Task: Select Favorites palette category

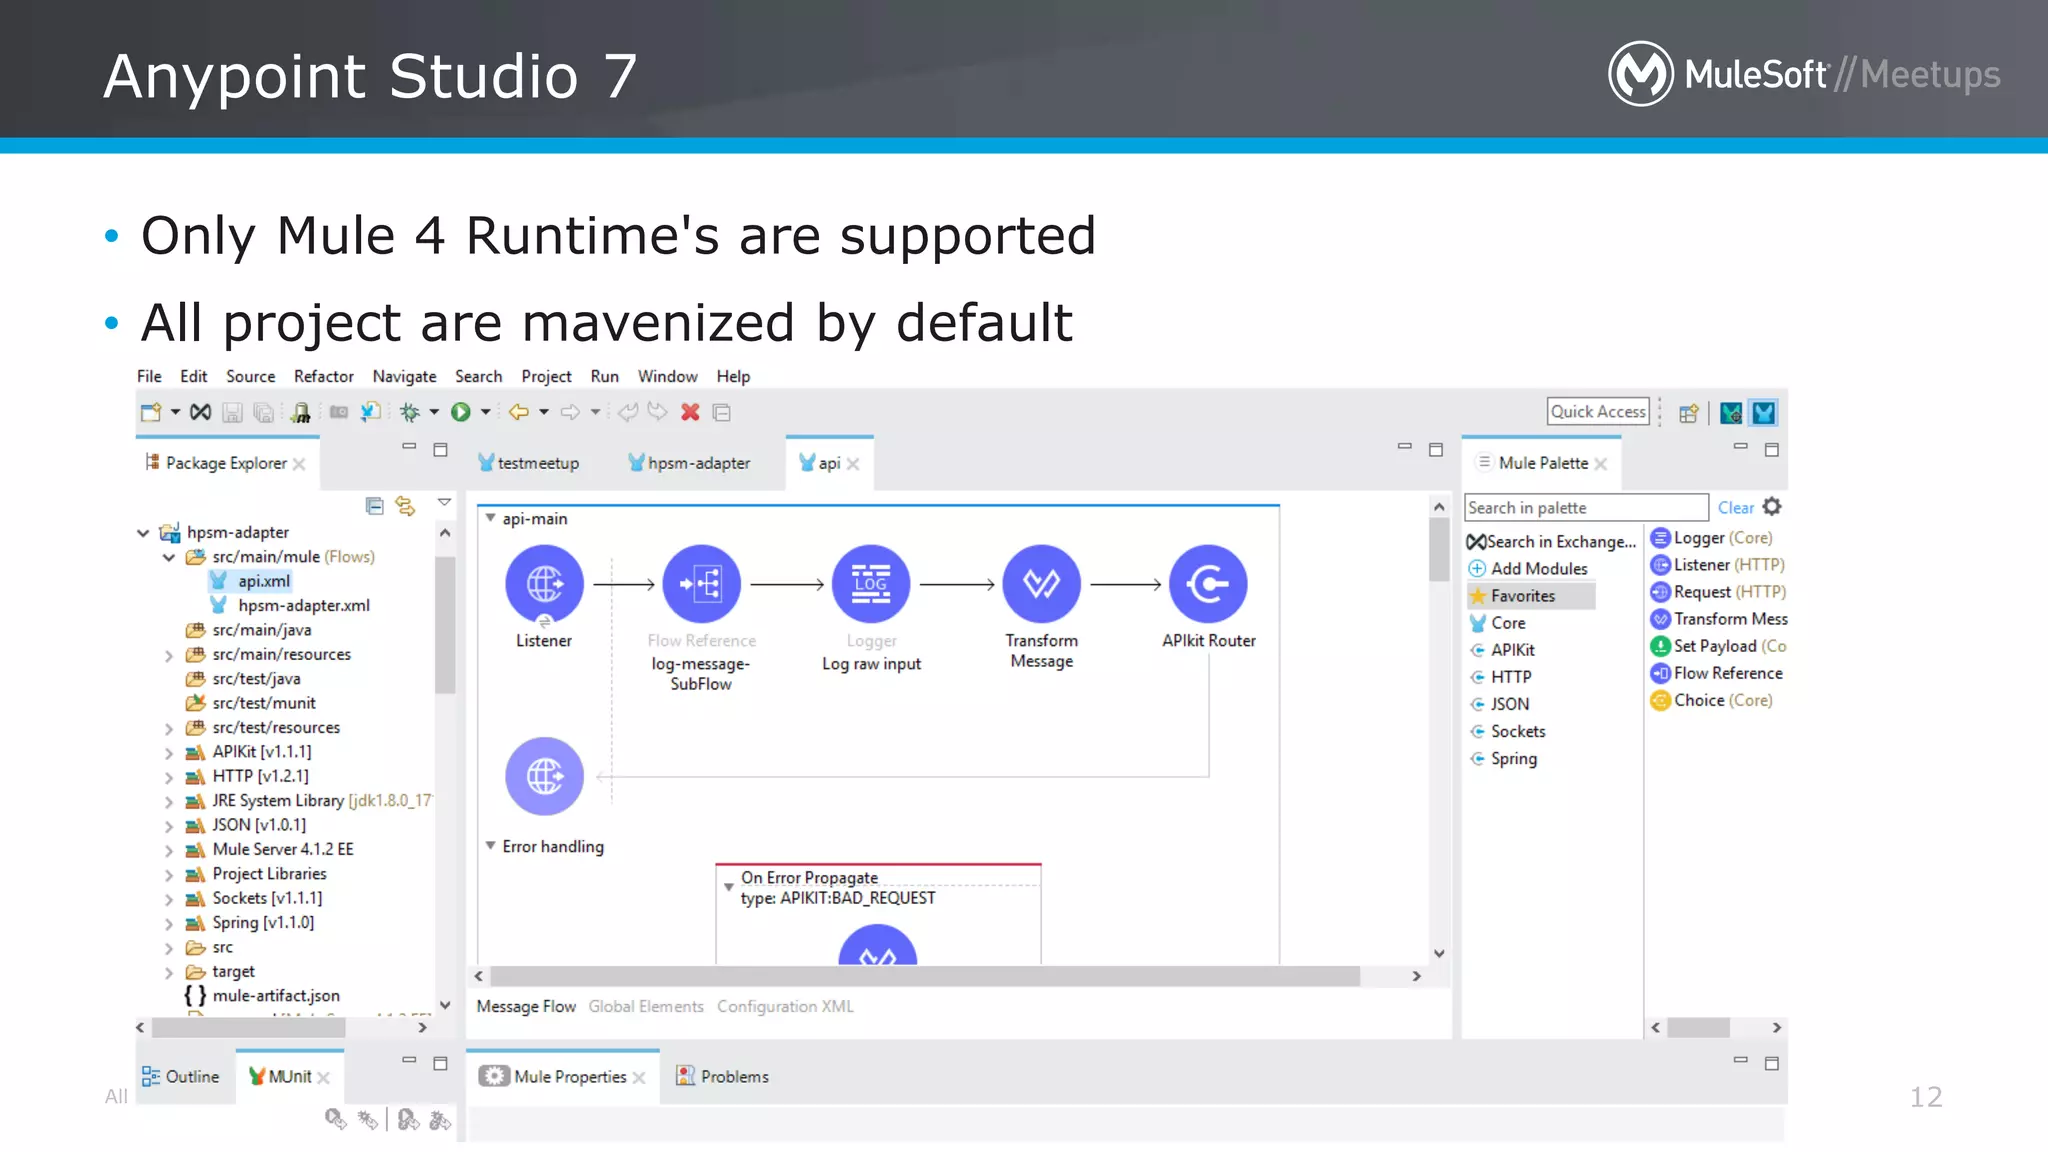Action: pyautogui.click(x=1530, y=596)
